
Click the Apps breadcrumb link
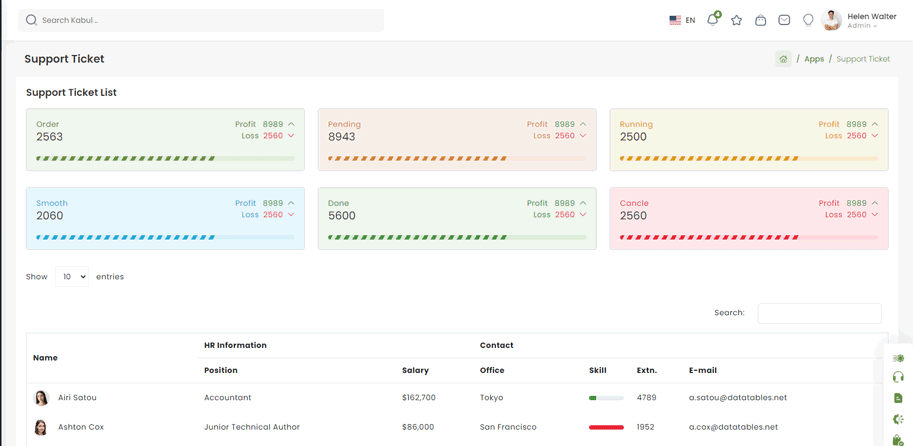coord(814,59)
